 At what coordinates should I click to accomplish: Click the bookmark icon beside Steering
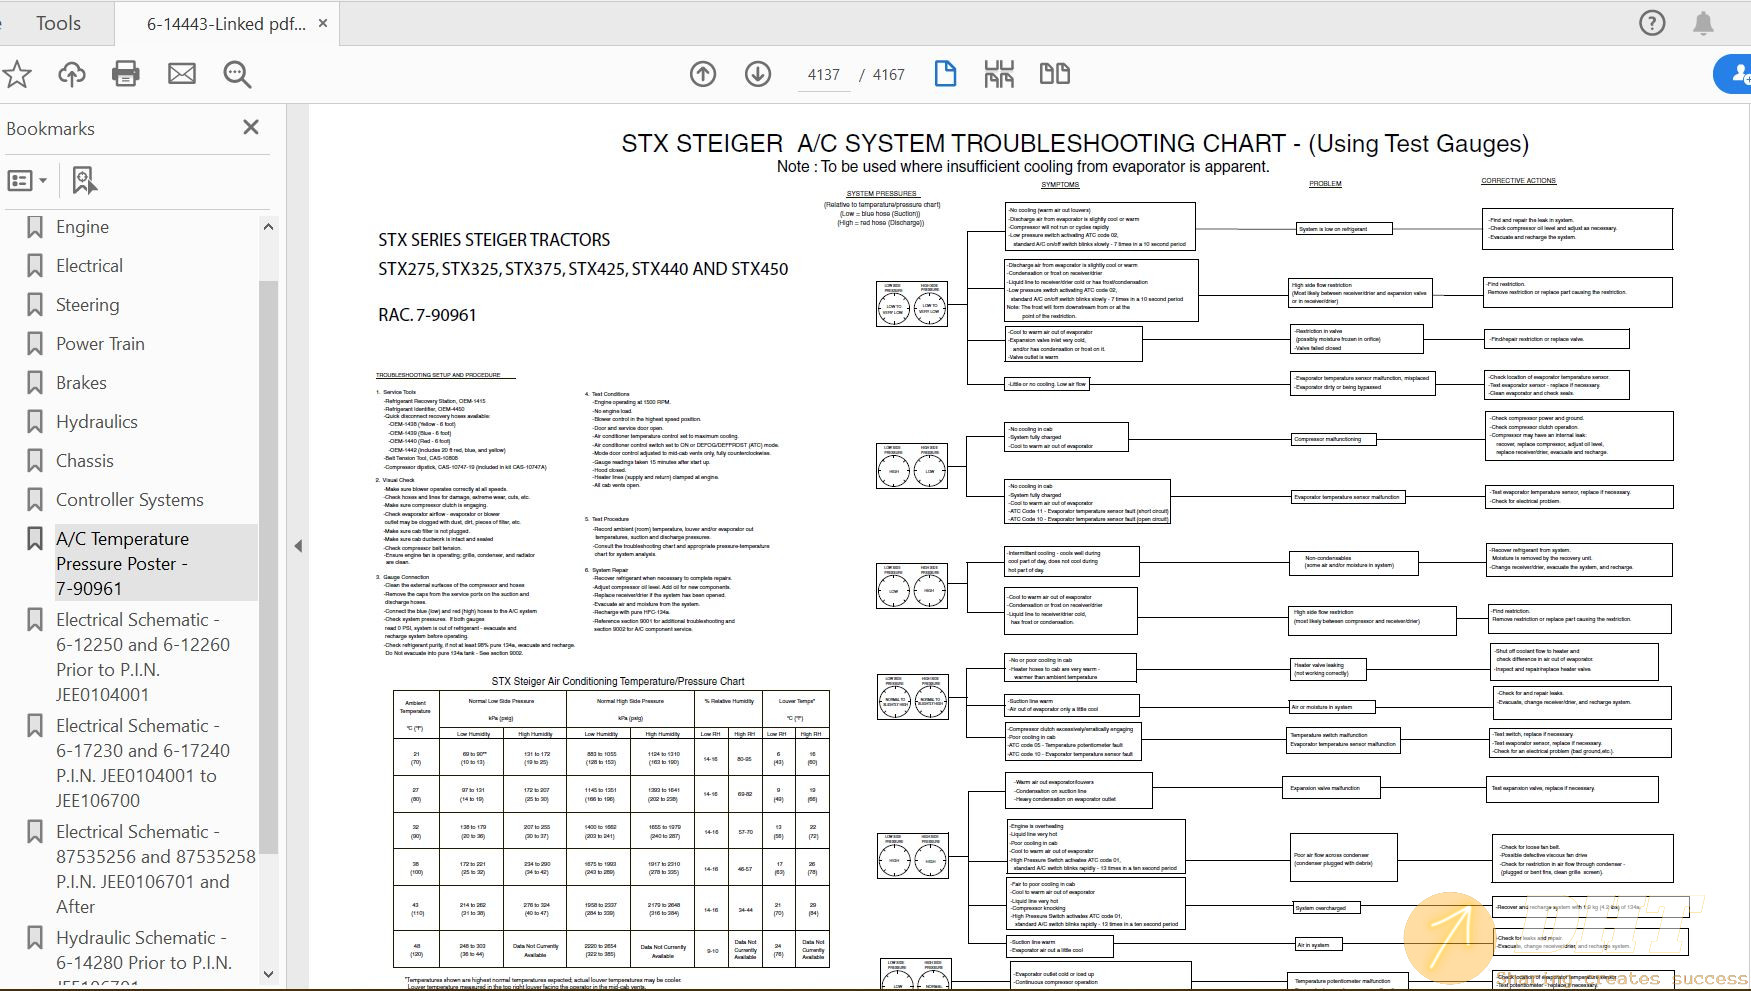pyautogui.click(x=35, y=305)
